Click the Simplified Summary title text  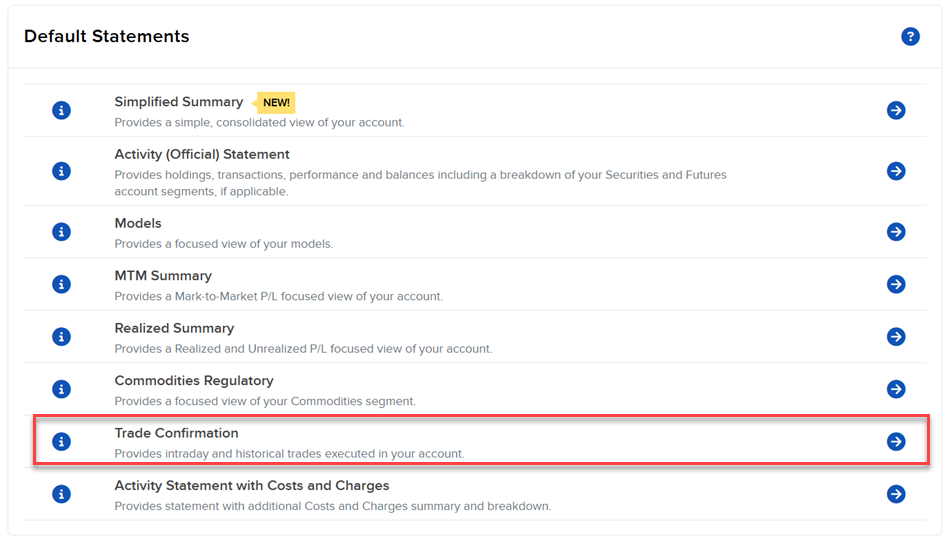coord(178,102)
